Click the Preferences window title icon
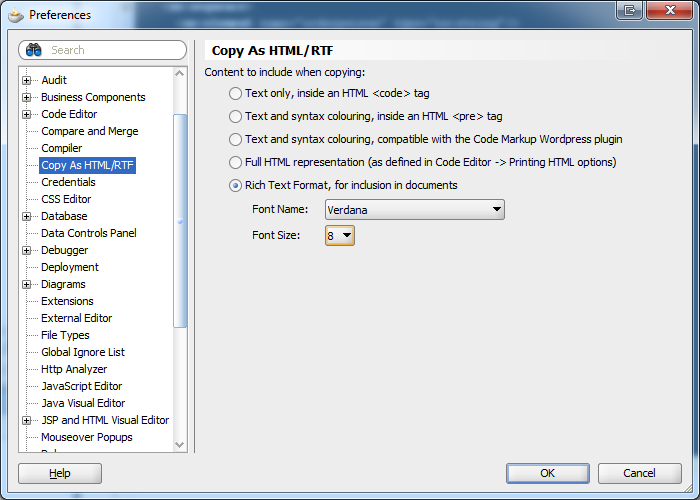Viewport: 700px width, 500px height. point(16,15)
